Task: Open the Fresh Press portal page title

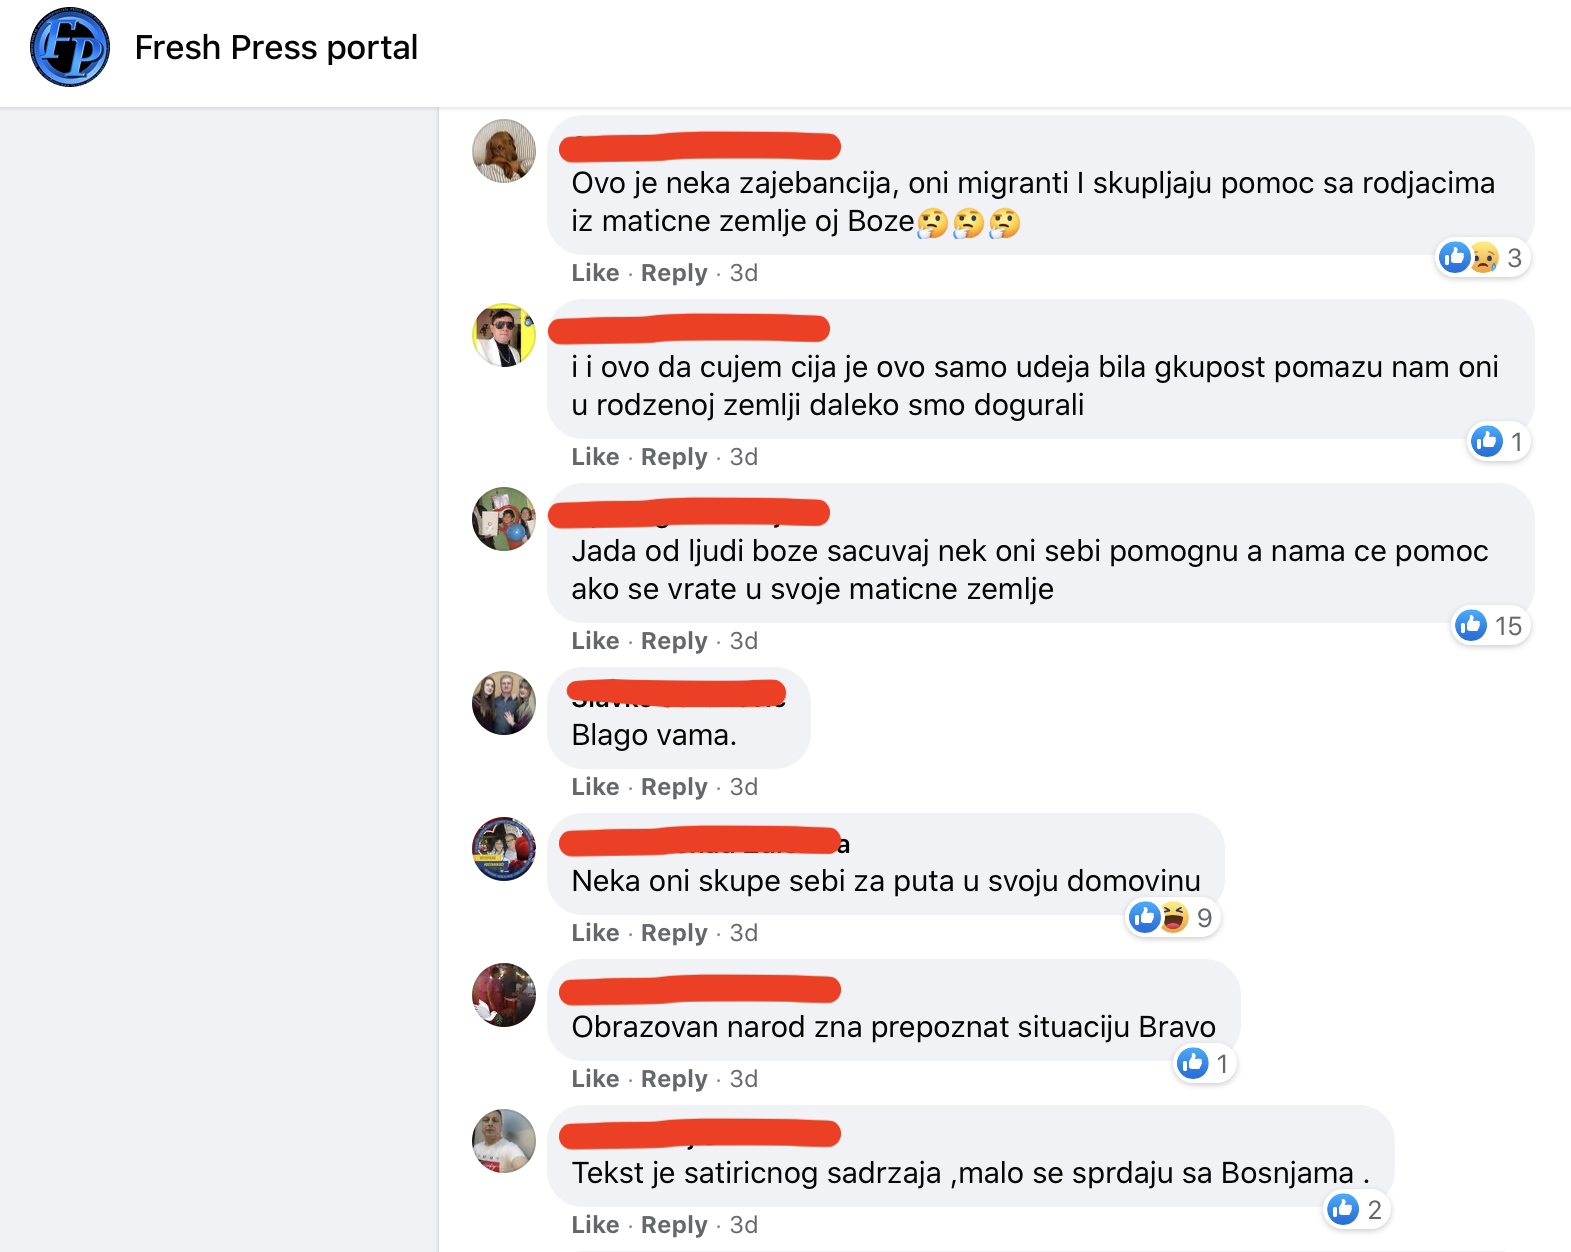Action: (x=276, y=47)
